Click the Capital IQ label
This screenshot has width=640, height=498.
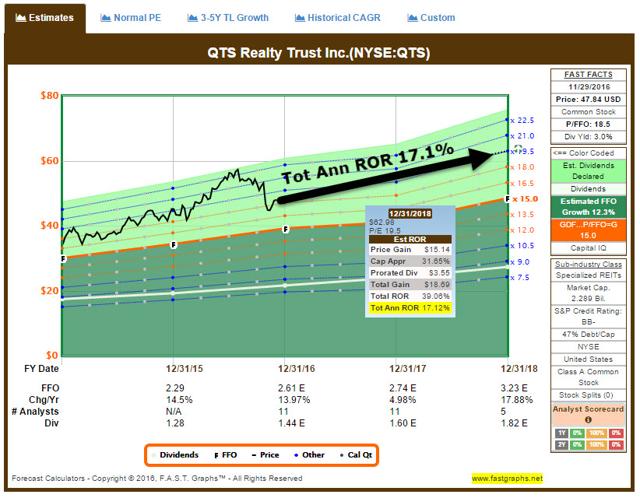tap(588, 248)
